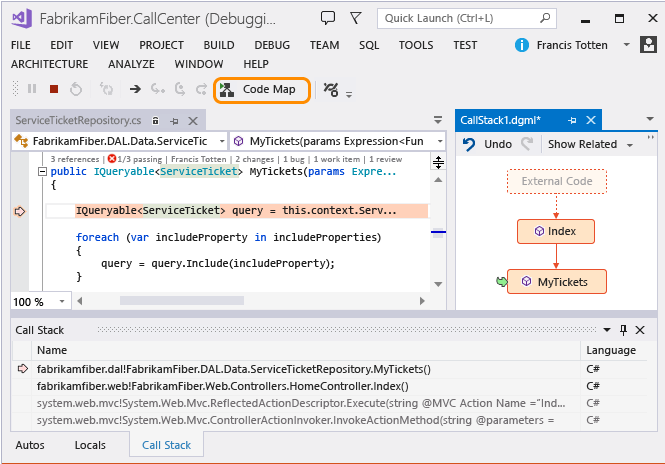Click the editor vertical scroll up arrow
Image resolution: width=665 pixels, height=464 pixels.
[x=438, y=180]
